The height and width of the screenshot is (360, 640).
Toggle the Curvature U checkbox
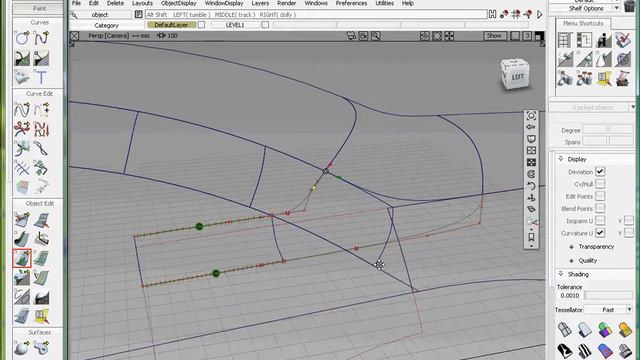coord(600,233)
